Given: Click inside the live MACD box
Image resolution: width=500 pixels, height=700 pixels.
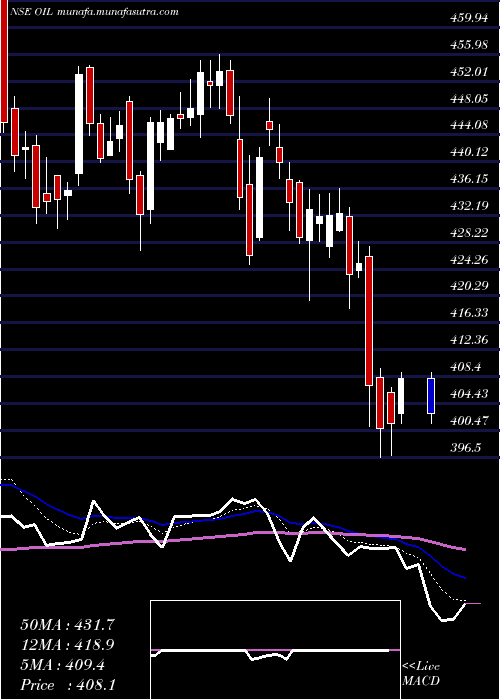Looking at the screenshot, I should [275, 650].
